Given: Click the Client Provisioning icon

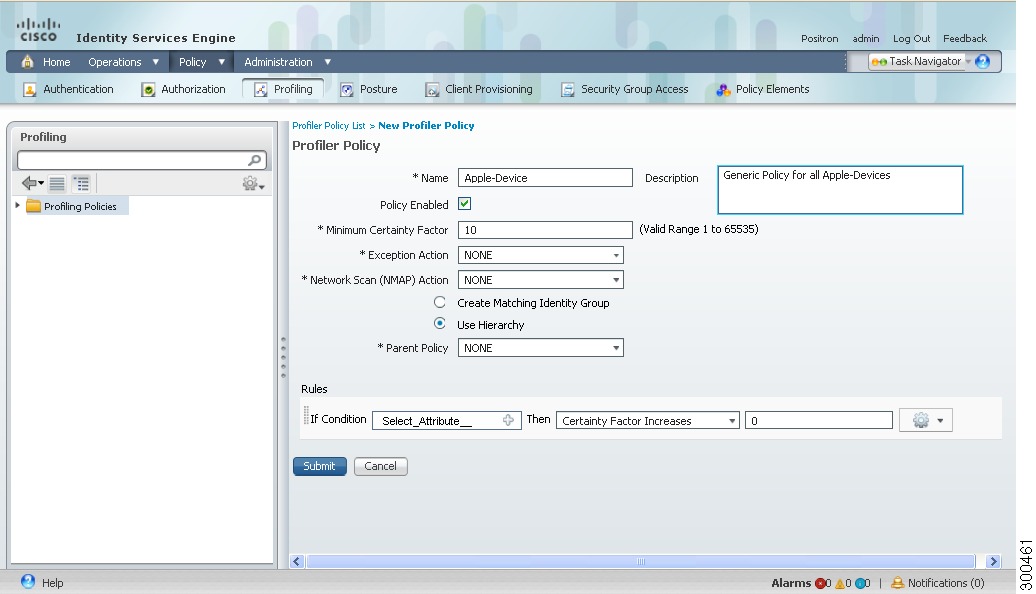Looking at the screenshot, I should tap(432, 90).
